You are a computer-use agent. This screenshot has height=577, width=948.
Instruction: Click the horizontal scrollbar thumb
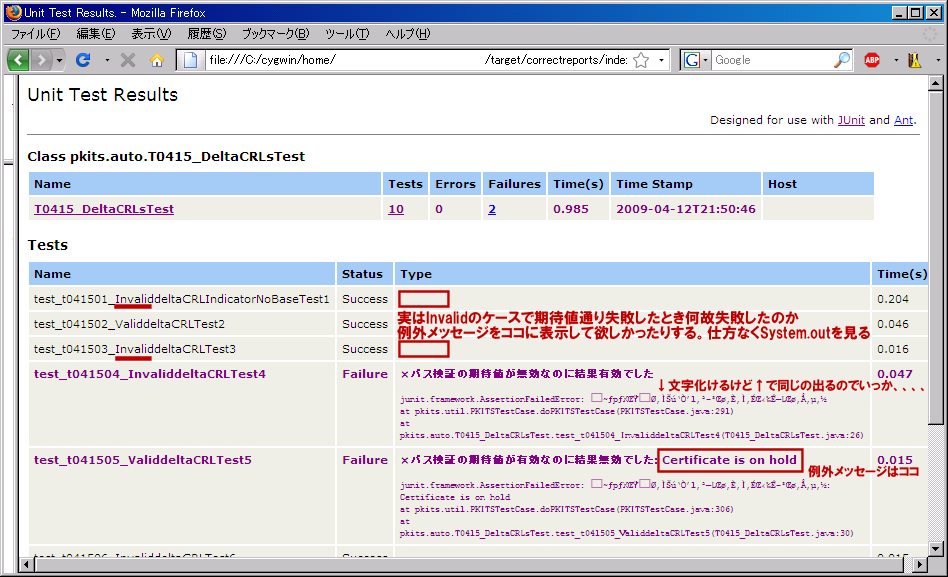pos(469,565)
